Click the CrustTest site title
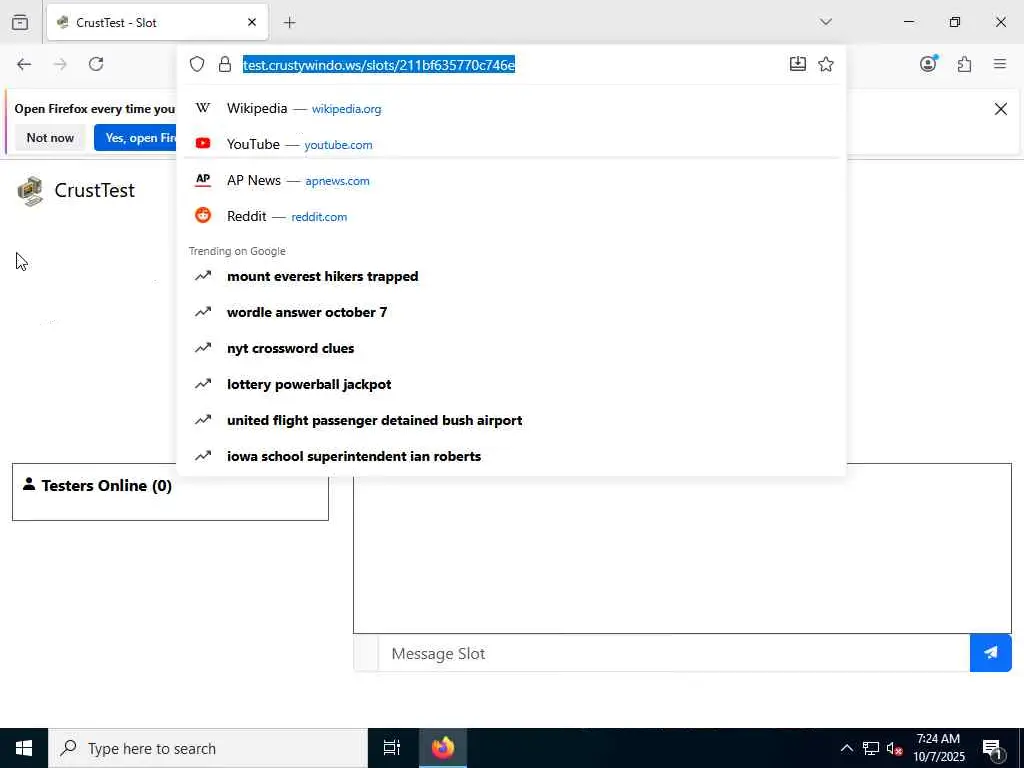Screen dimensions: 1024x768 click(x=95, y=190)
